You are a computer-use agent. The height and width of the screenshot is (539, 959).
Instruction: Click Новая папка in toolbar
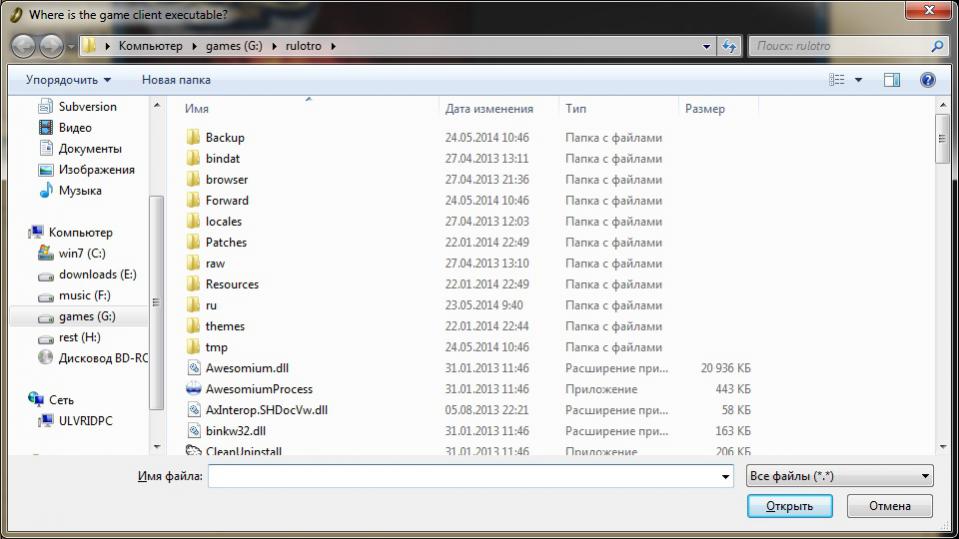coord(176,80)
